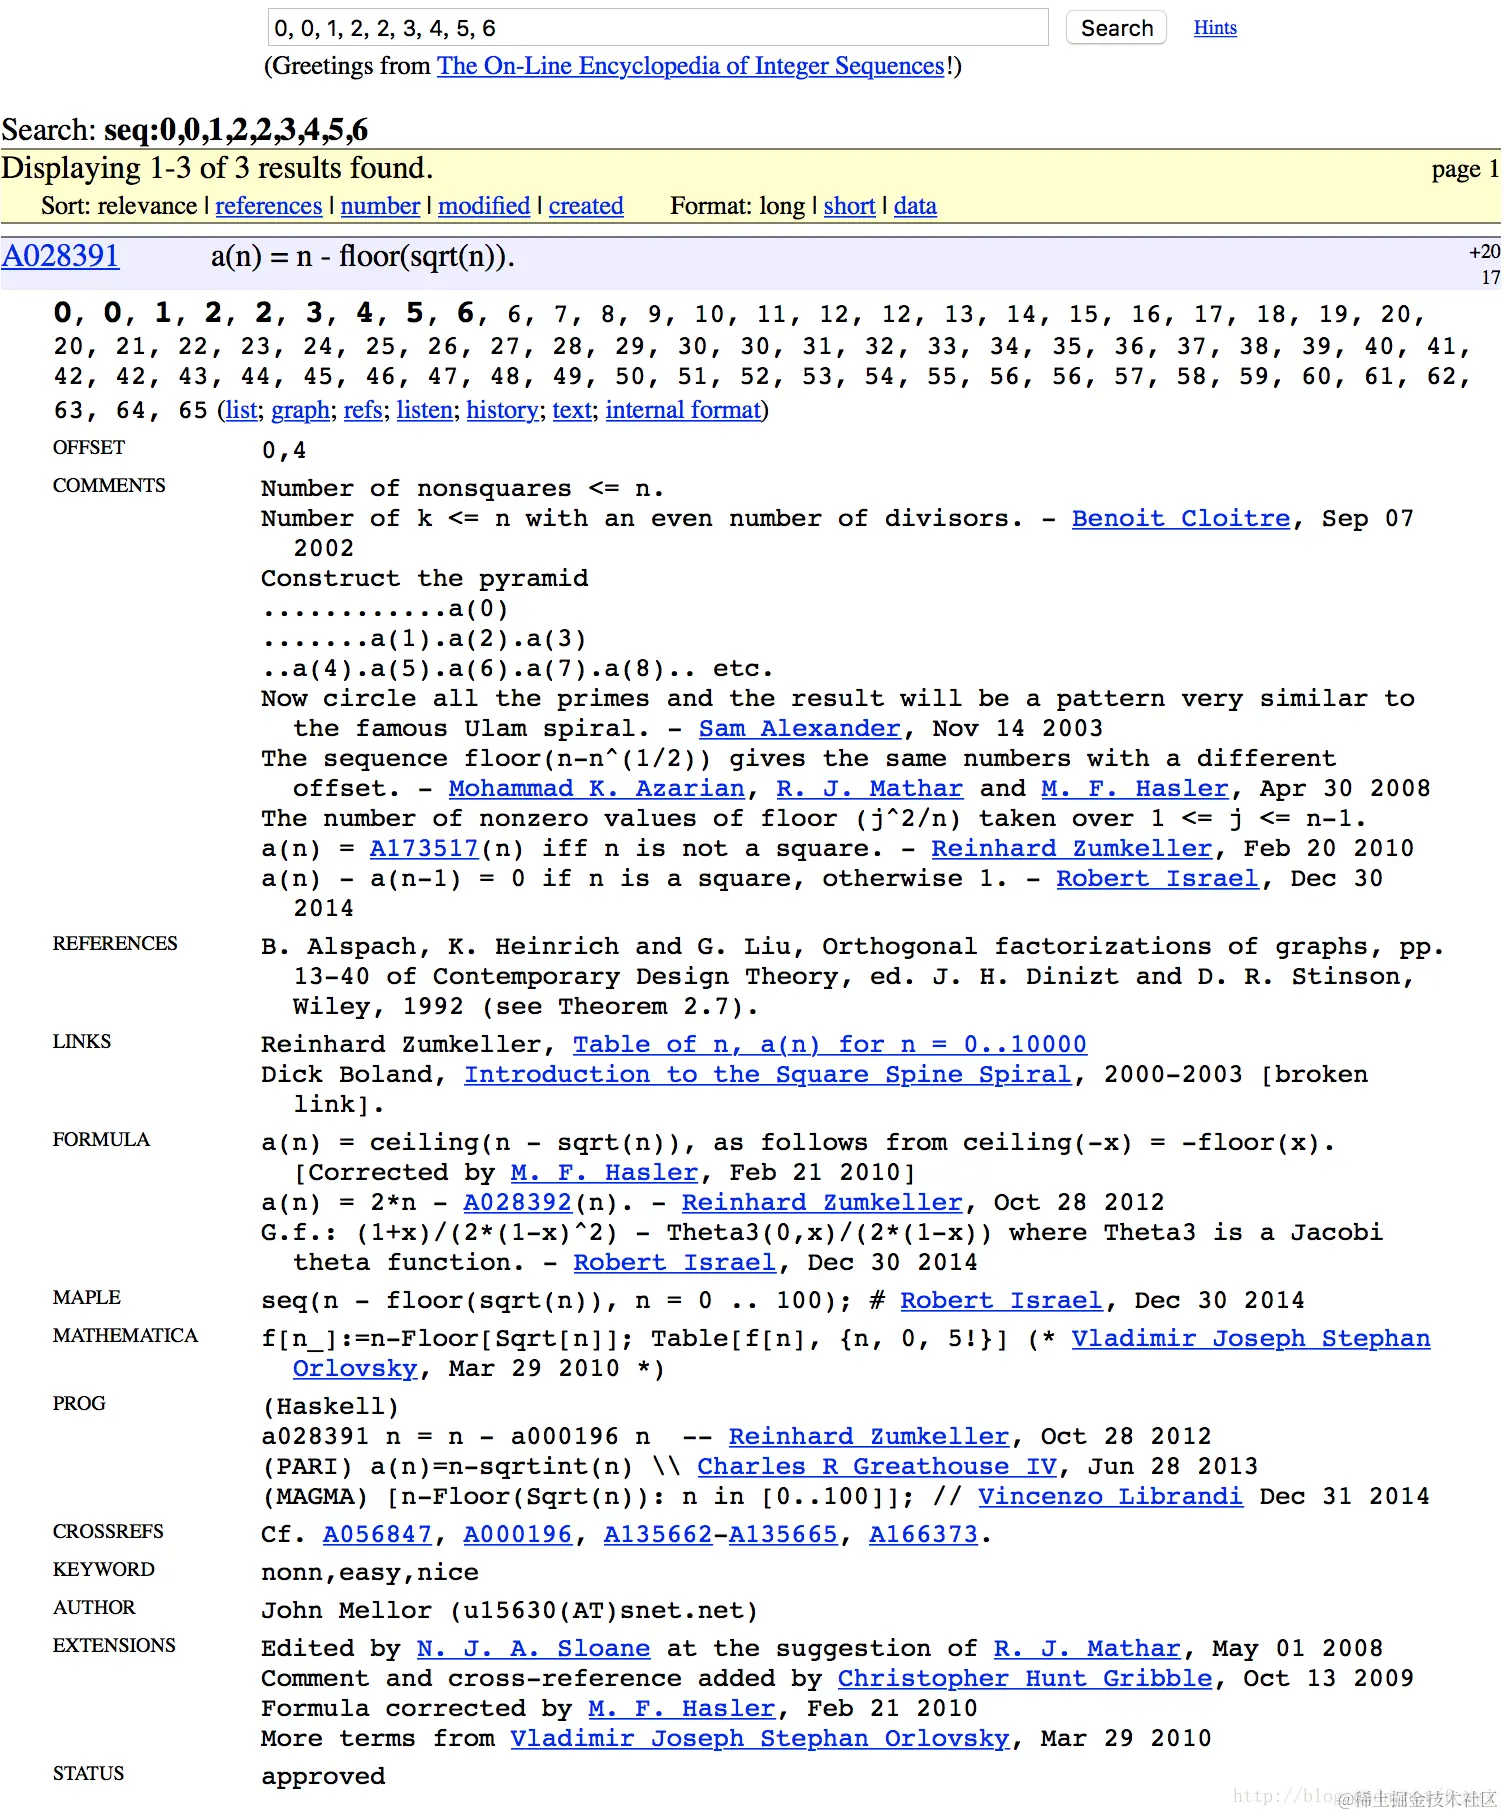Open The On-Line Encyclopedia of Integer Sequences link
Viewport: 1504px width, 1816px height.
coord(691,66)
